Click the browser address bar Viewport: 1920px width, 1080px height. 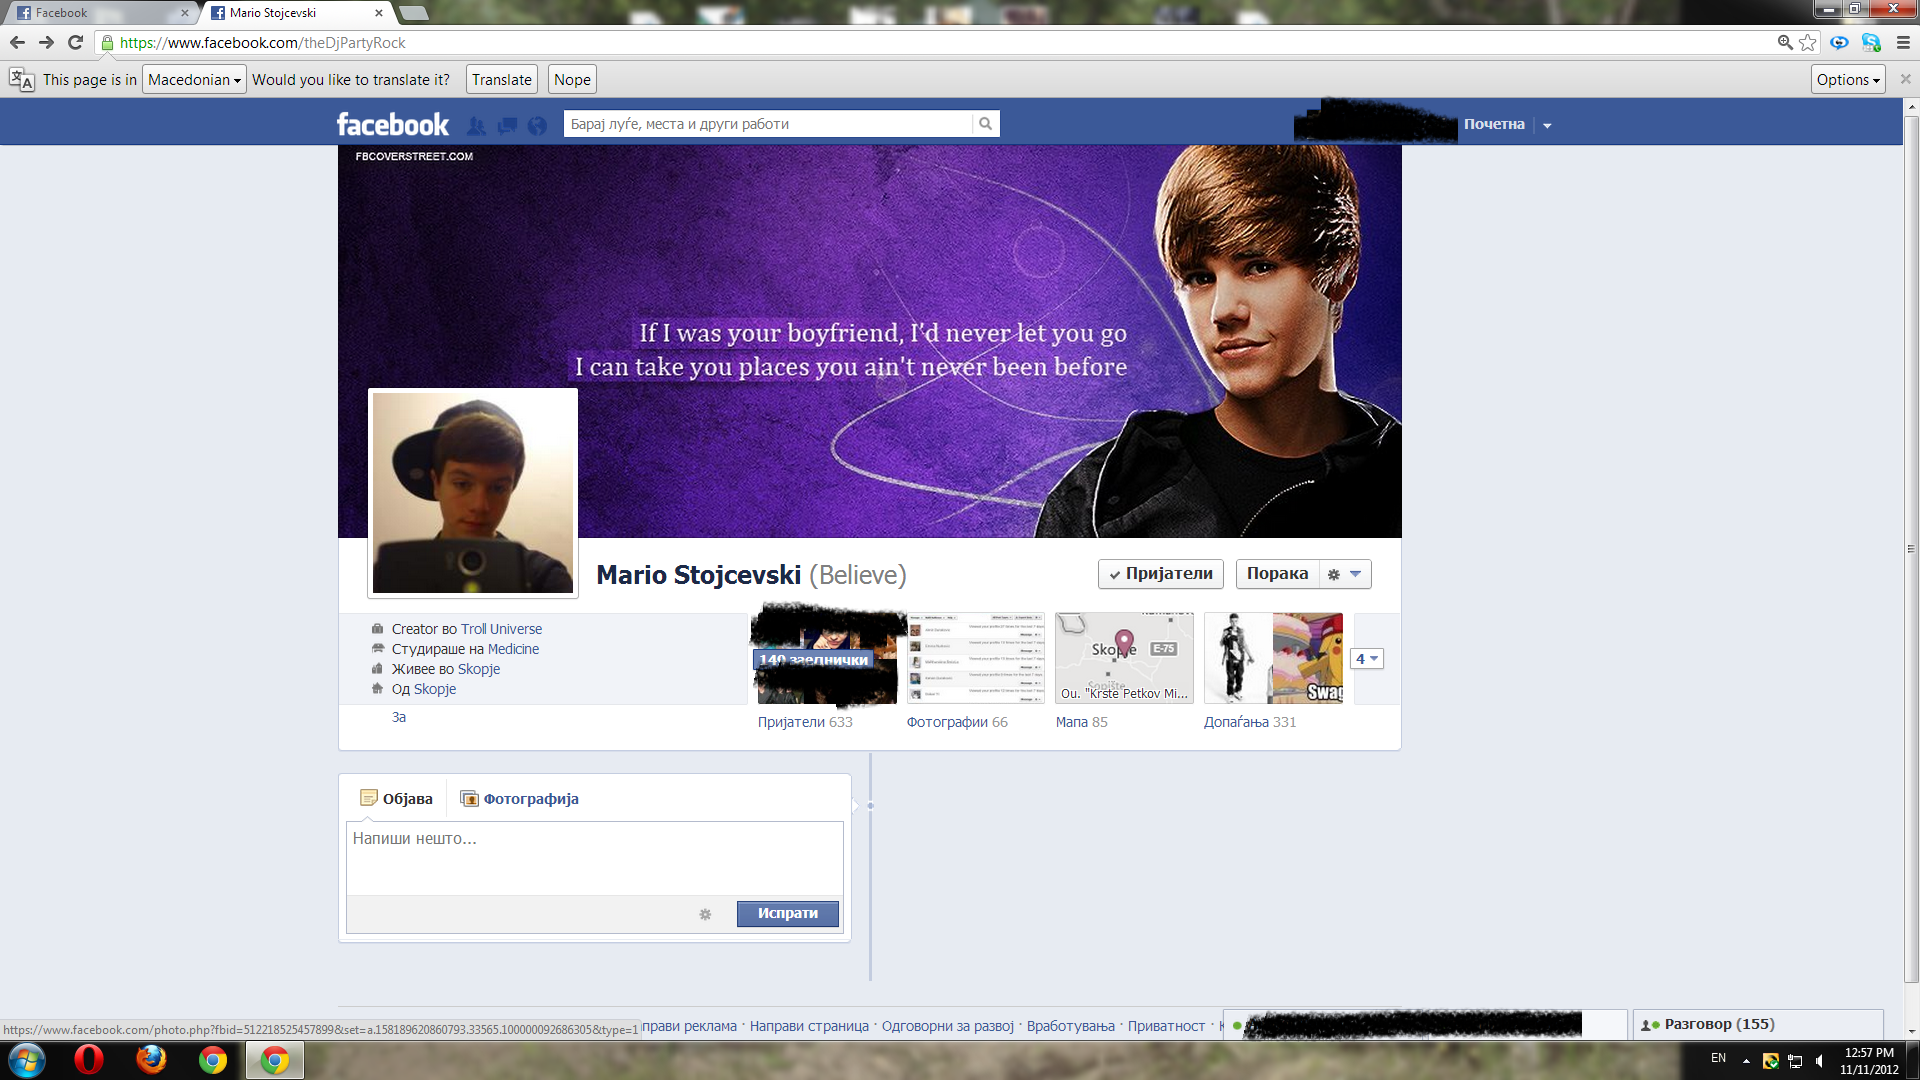(x=940, y=42)
